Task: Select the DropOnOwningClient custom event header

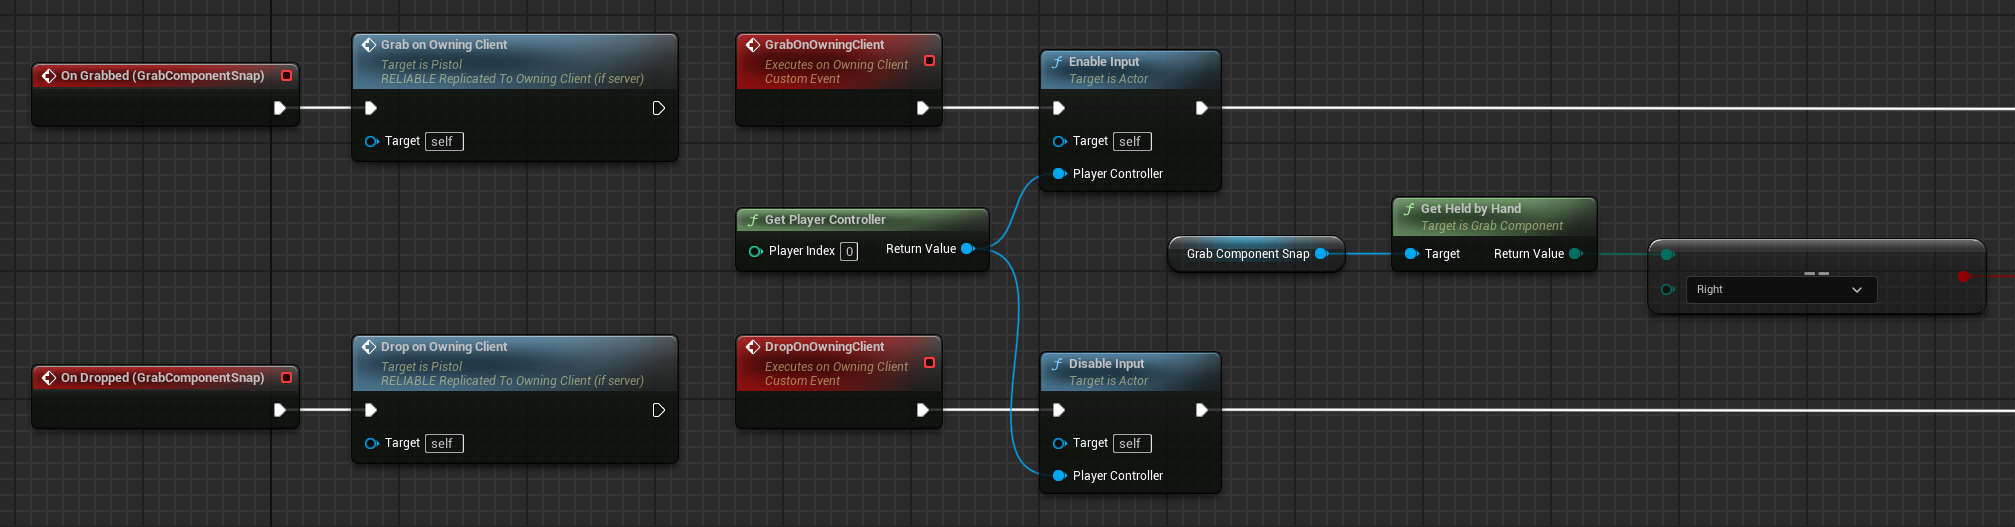Action: [x=838, y=363]
